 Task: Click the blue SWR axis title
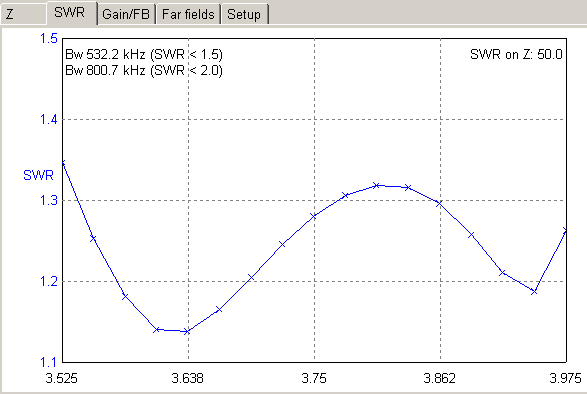(38, 175)
